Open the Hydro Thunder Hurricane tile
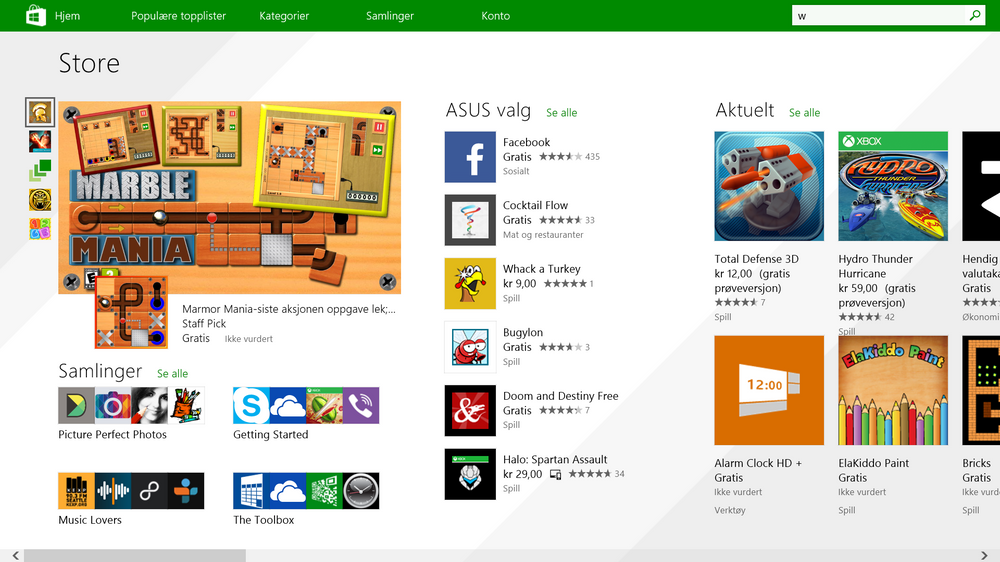The image size is (1000, 562). point(893,186)
